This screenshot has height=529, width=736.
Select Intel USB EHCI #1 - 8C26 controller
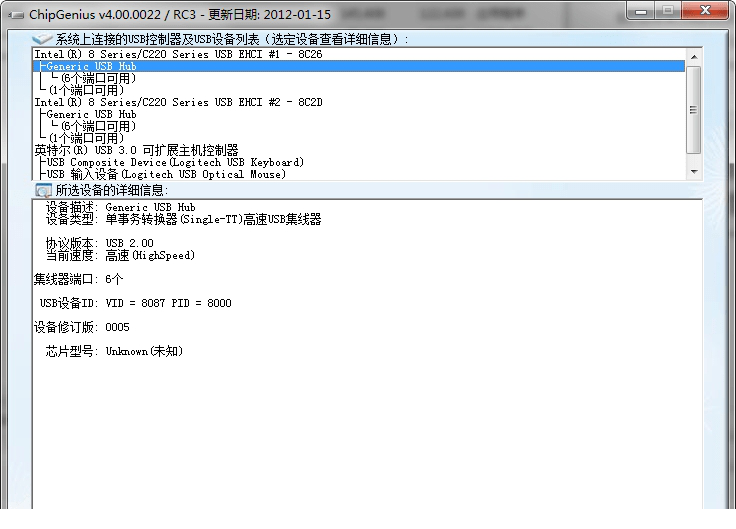(178, 54)
